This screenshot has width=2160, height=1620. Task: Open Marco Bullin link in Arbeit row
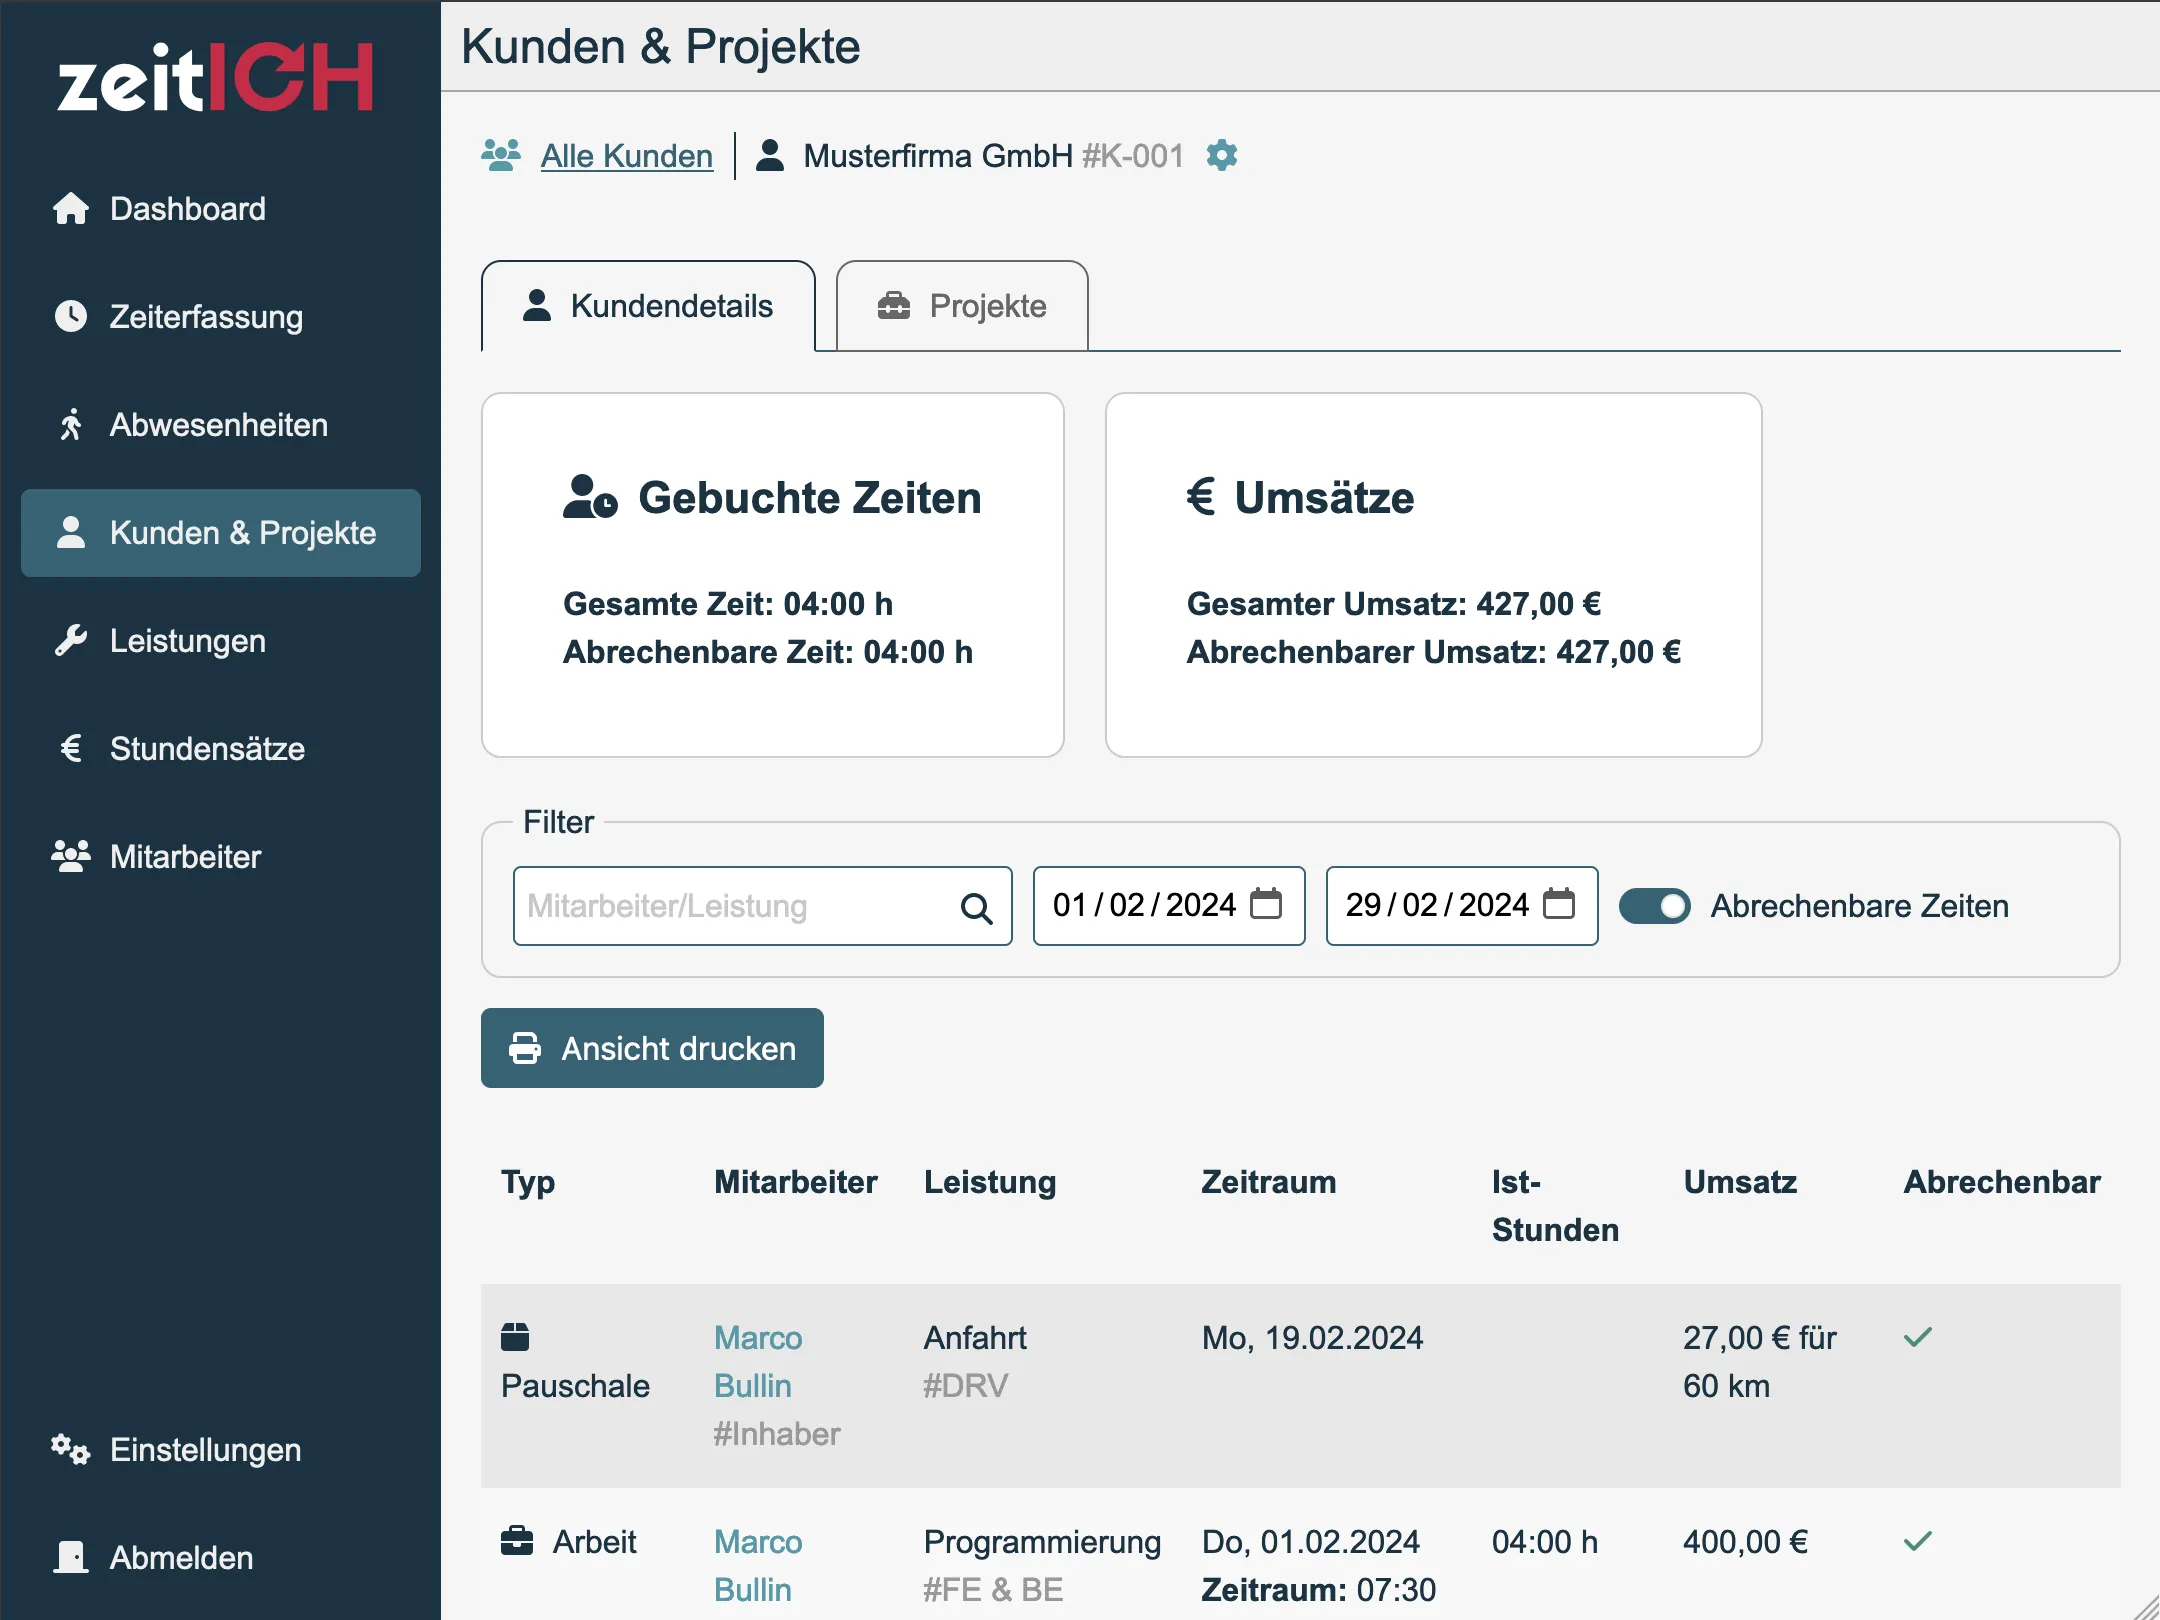tap(758, 1566)
